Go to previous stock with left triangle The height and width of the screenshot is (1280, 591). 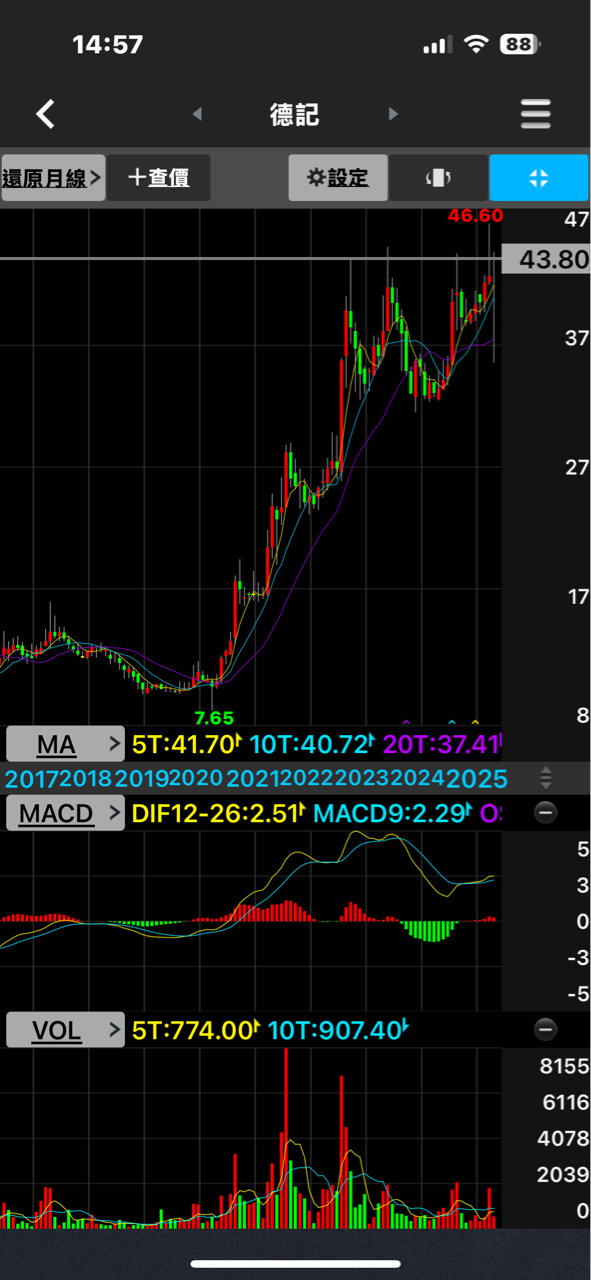197,114
